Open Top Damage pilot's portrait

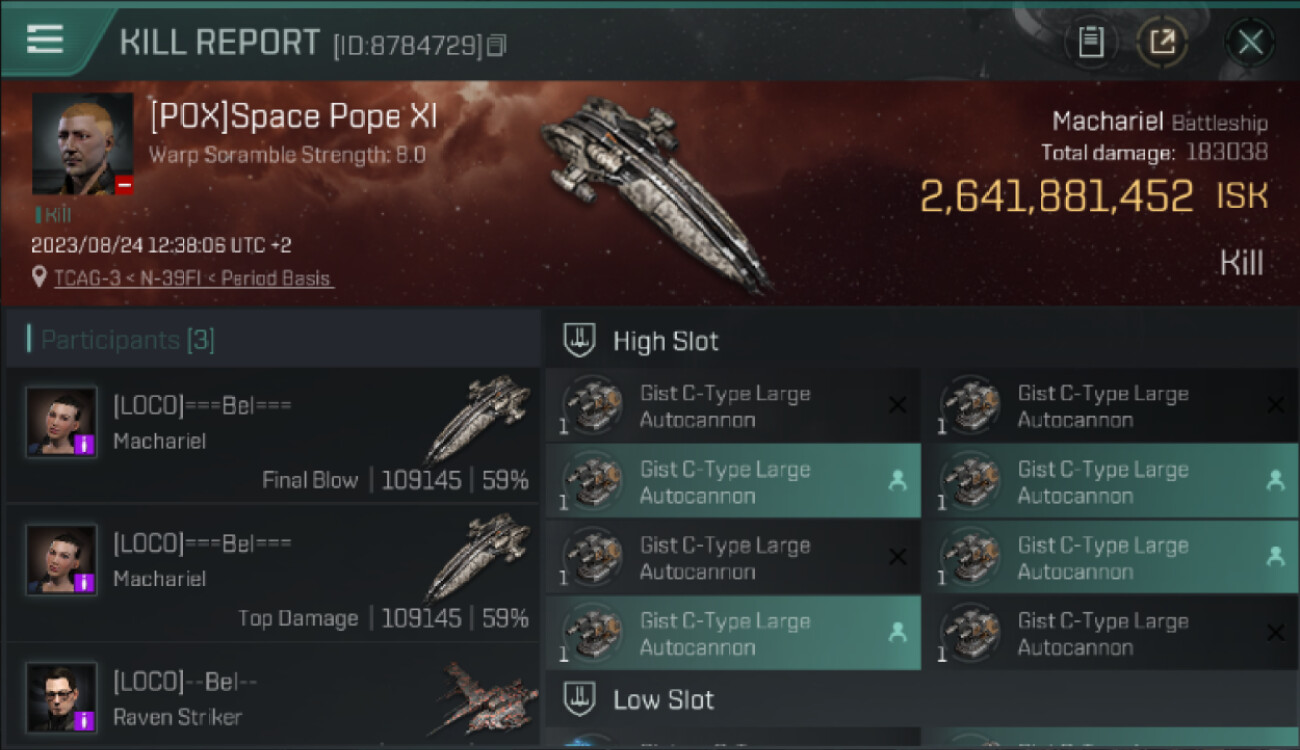point(61,560)
